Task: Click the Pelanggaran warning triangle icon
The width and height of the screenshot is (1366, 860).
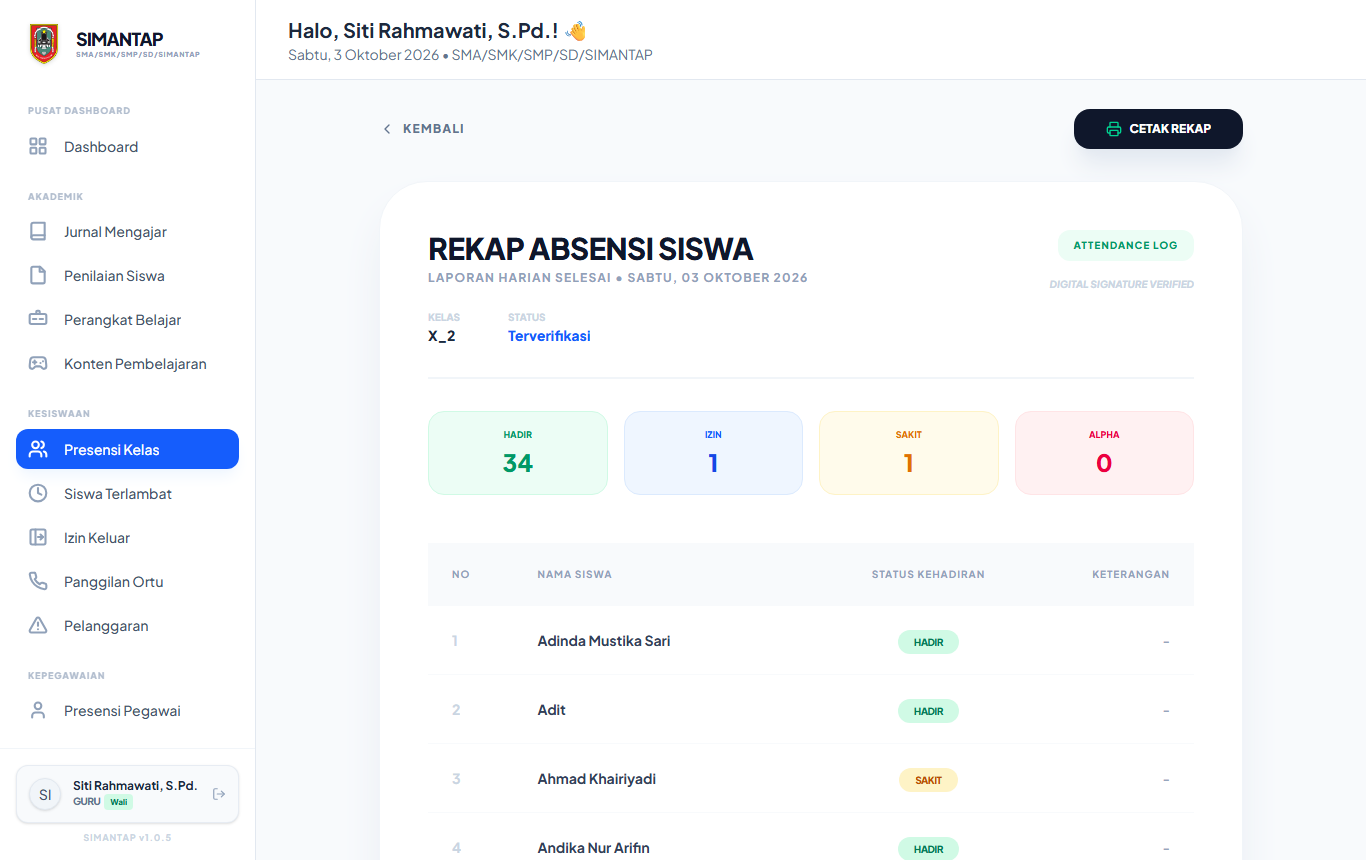Action: 38,626
